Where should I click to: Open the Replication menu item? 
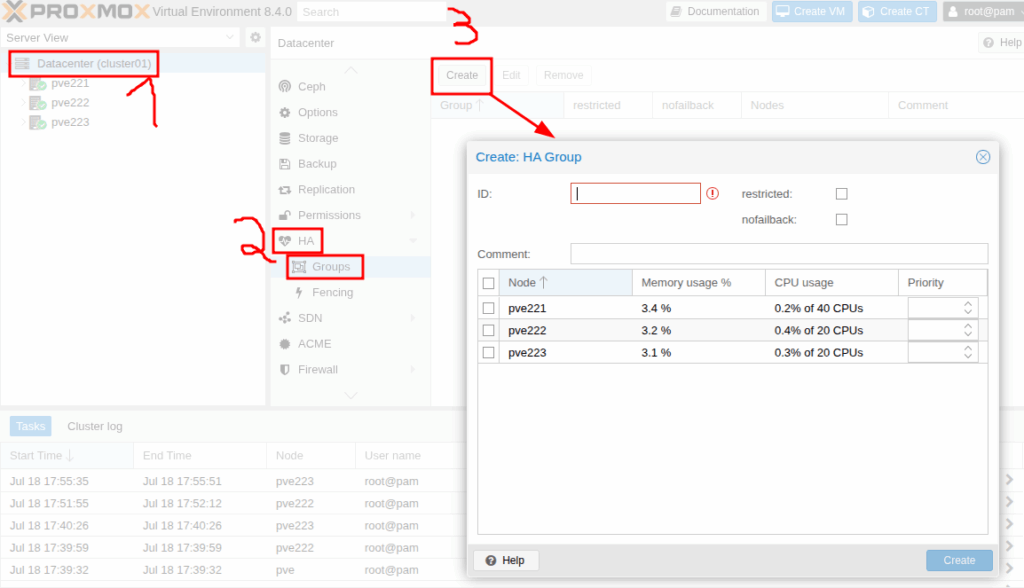pos(350,189)
